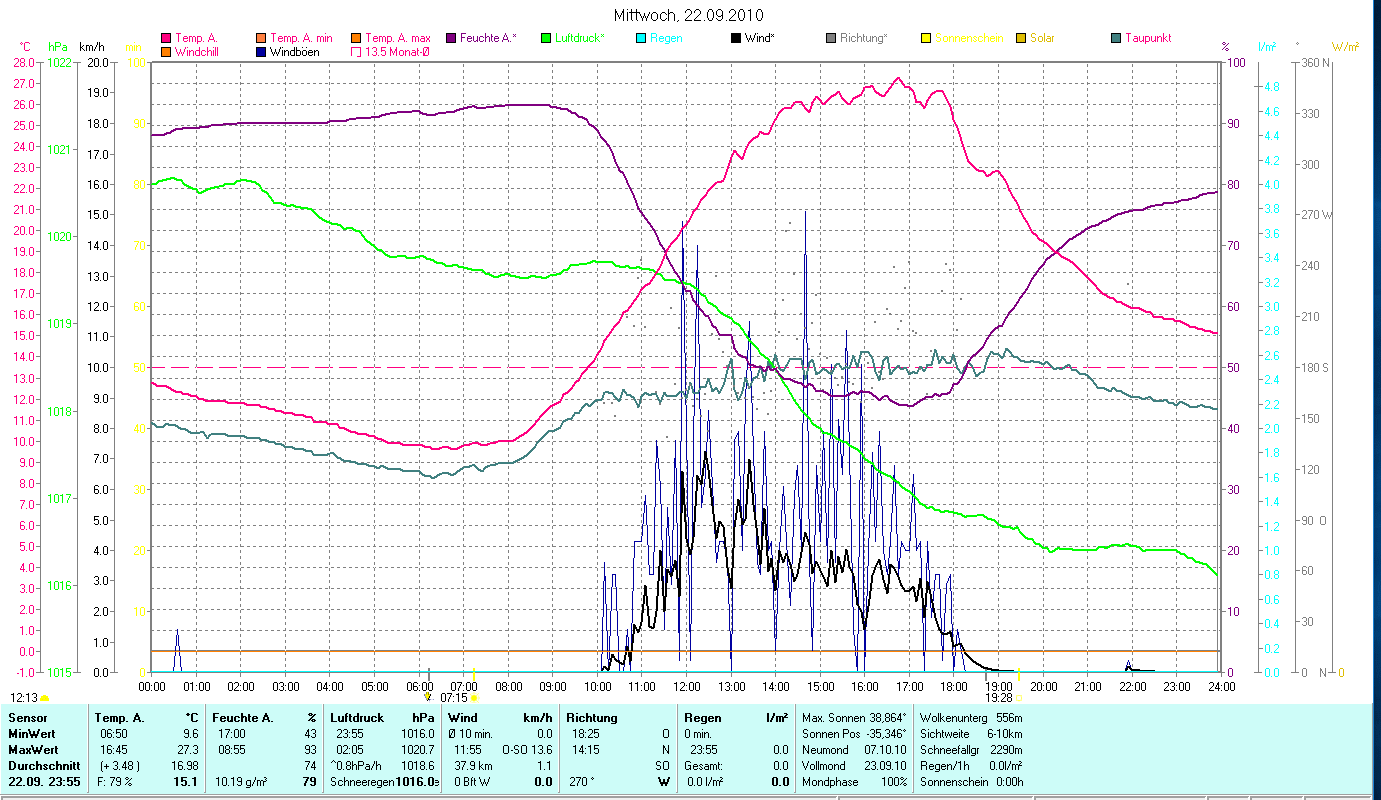Click the Regen/1h 0.0l/m² entry
Image resolution: width=1381 pixels, height=800 pixels.
(971, 766)
